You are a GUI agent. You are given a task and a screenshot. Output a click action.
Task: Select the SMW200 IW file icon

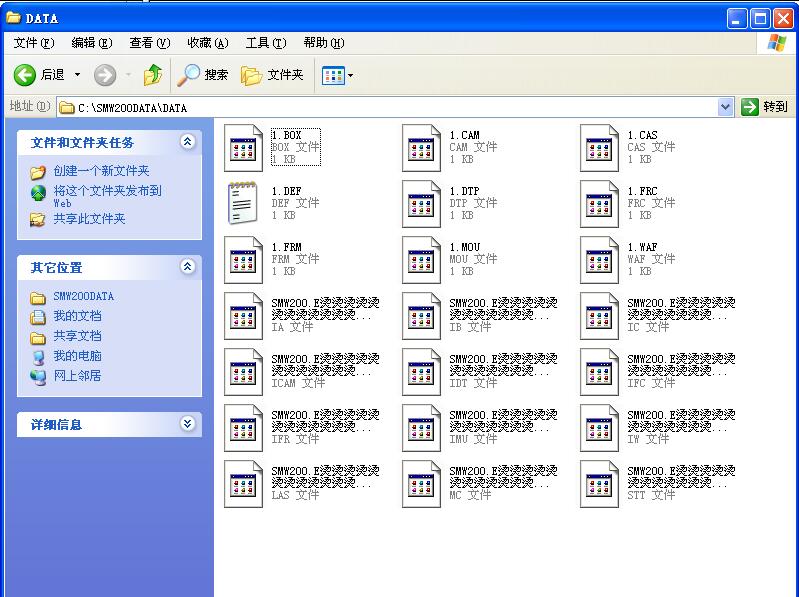pos(599,428)
